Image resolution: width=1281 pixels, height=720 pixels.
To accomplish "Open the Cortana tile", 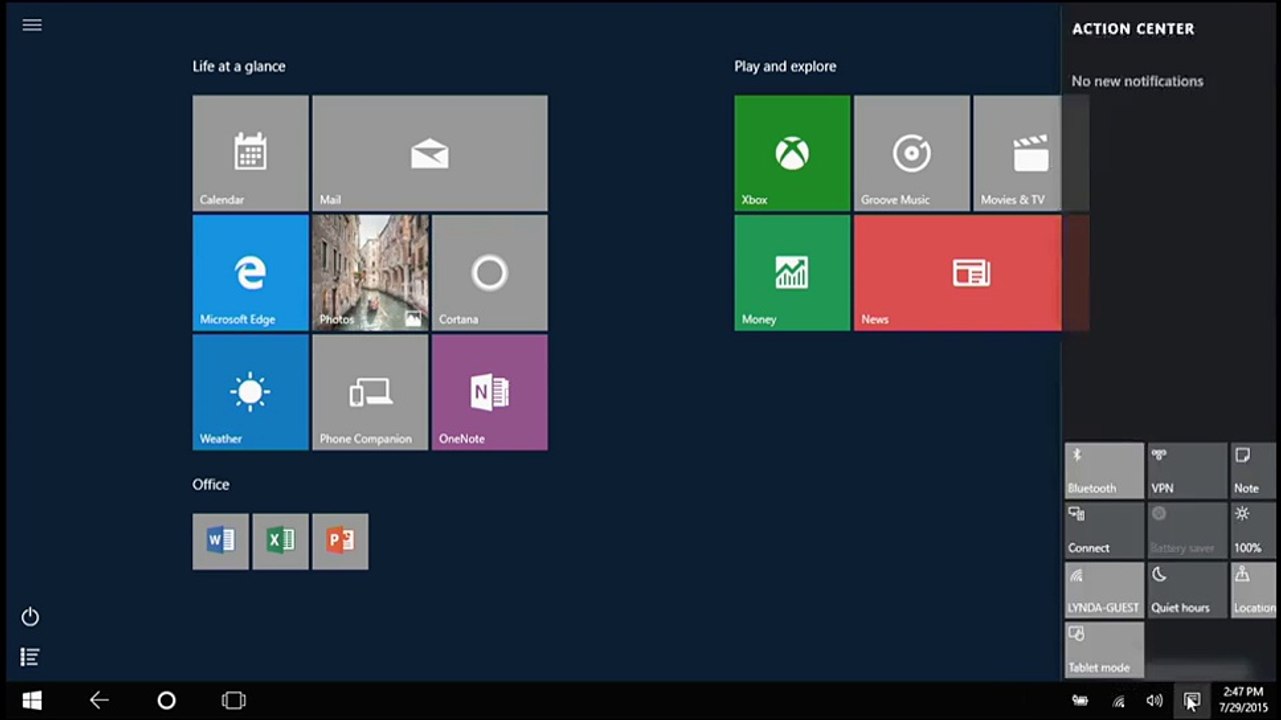I will tap(490, 273).
